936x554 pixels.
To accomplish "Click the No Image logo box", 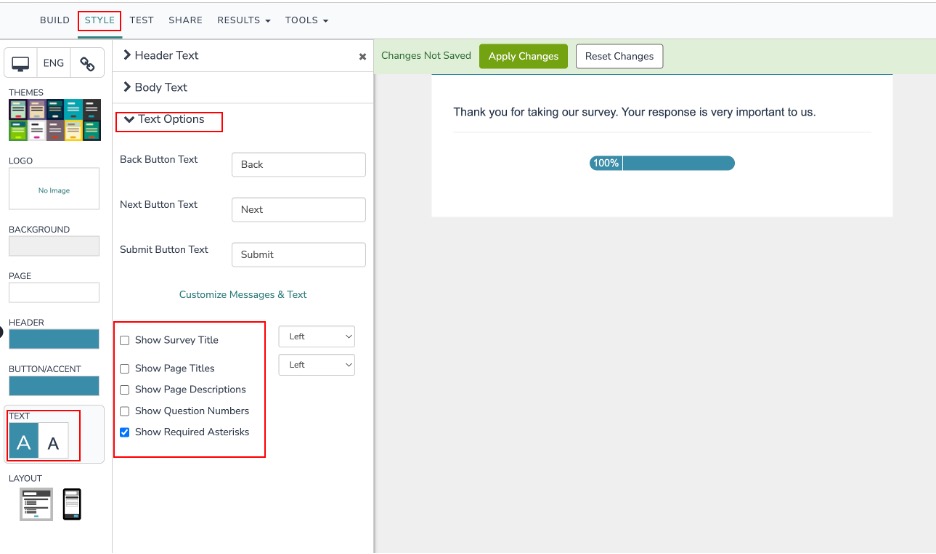I will pyautogui.click(x=54, y=189).
